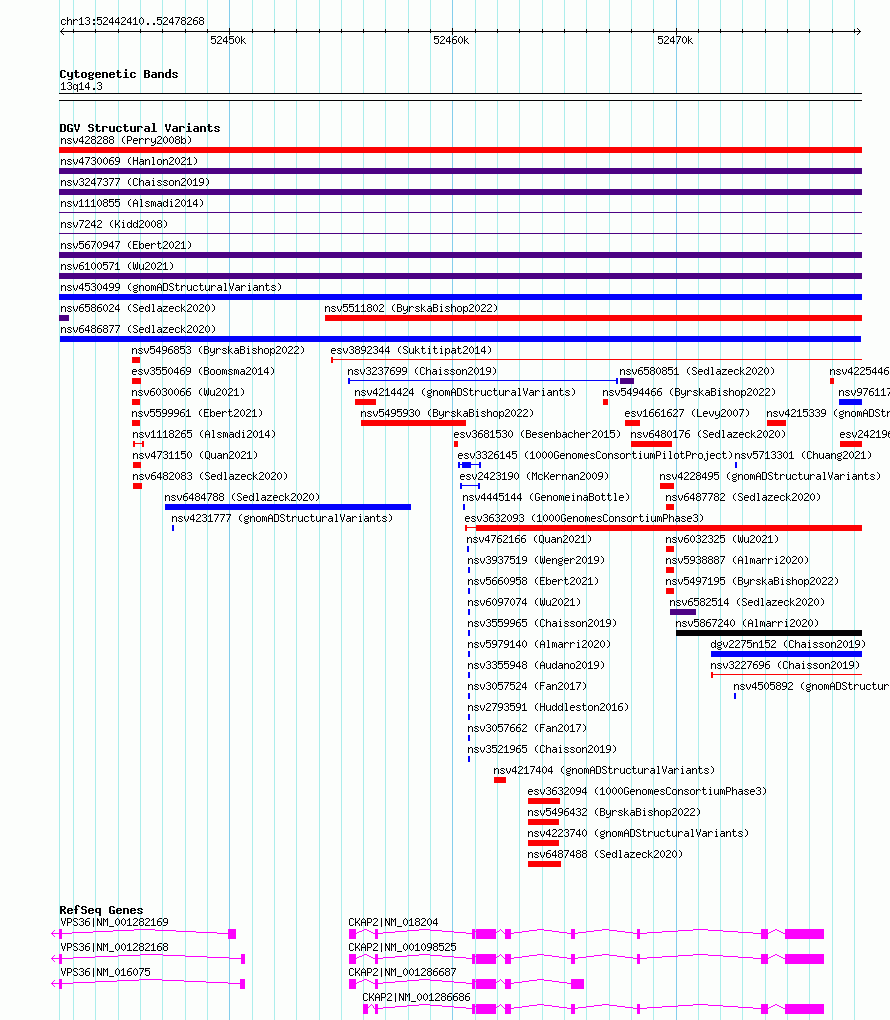The image size is (890, 1020).
Task: Click nsv5495930 (ByrskaBishop2022) label
Action: (x=447, y=413)
